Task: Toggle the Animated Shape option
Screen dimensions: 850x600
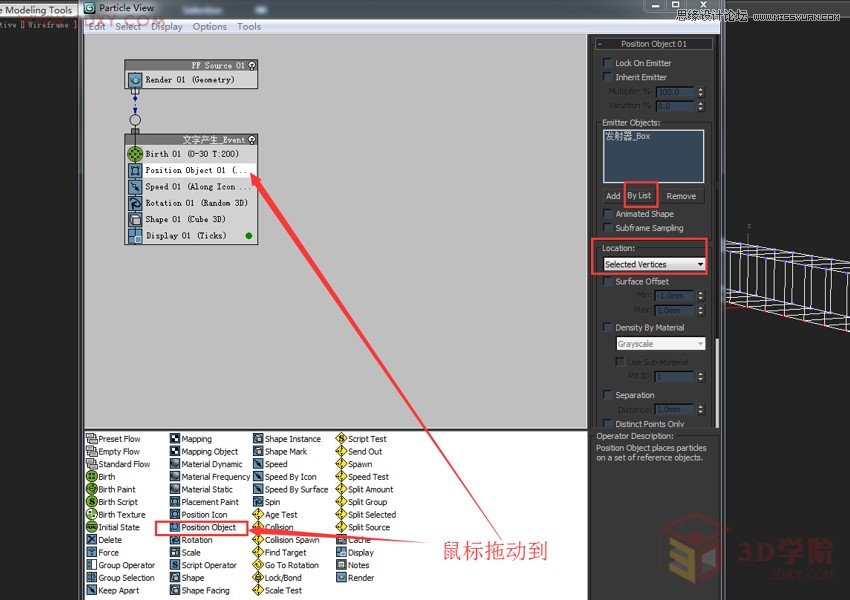Action: [x=608, y=214]
